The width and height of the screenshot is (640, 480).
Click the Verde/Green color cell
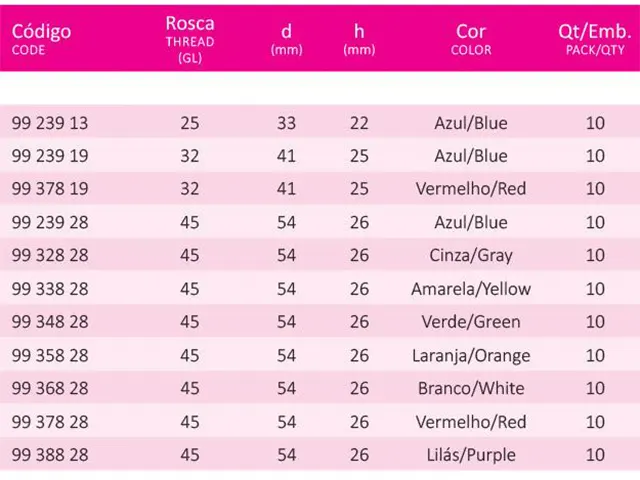tap(471, 322)
